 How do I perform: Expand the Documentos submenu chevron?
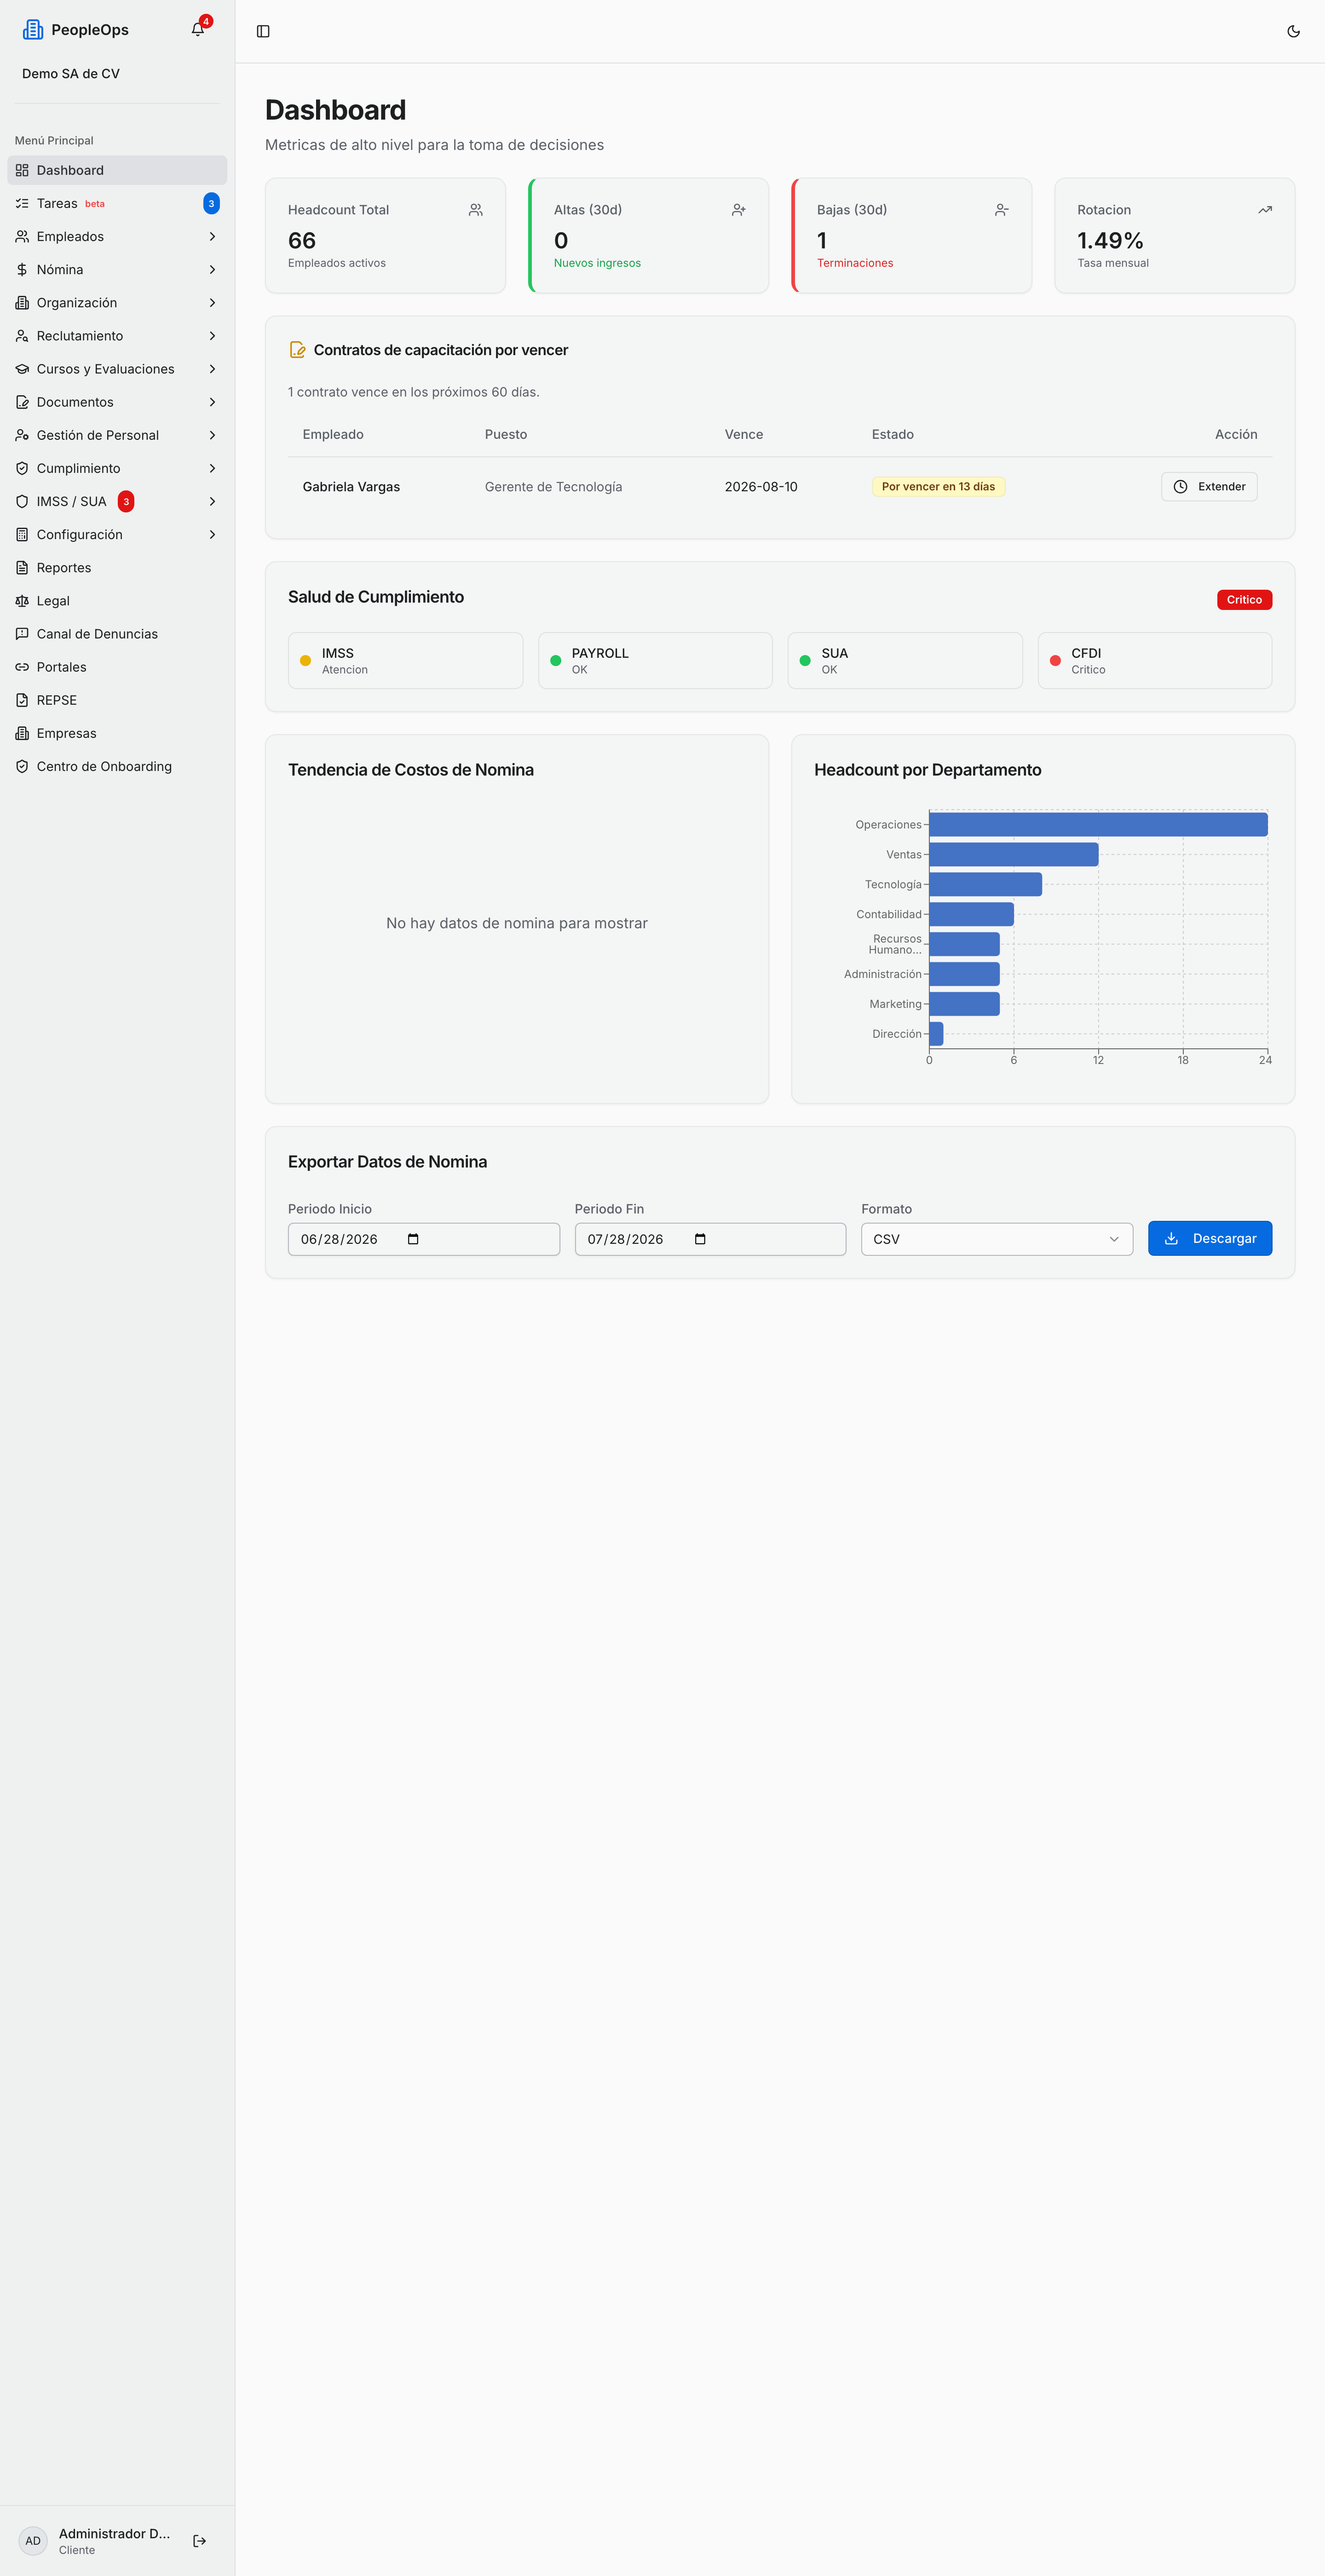(x=212, y=402)
